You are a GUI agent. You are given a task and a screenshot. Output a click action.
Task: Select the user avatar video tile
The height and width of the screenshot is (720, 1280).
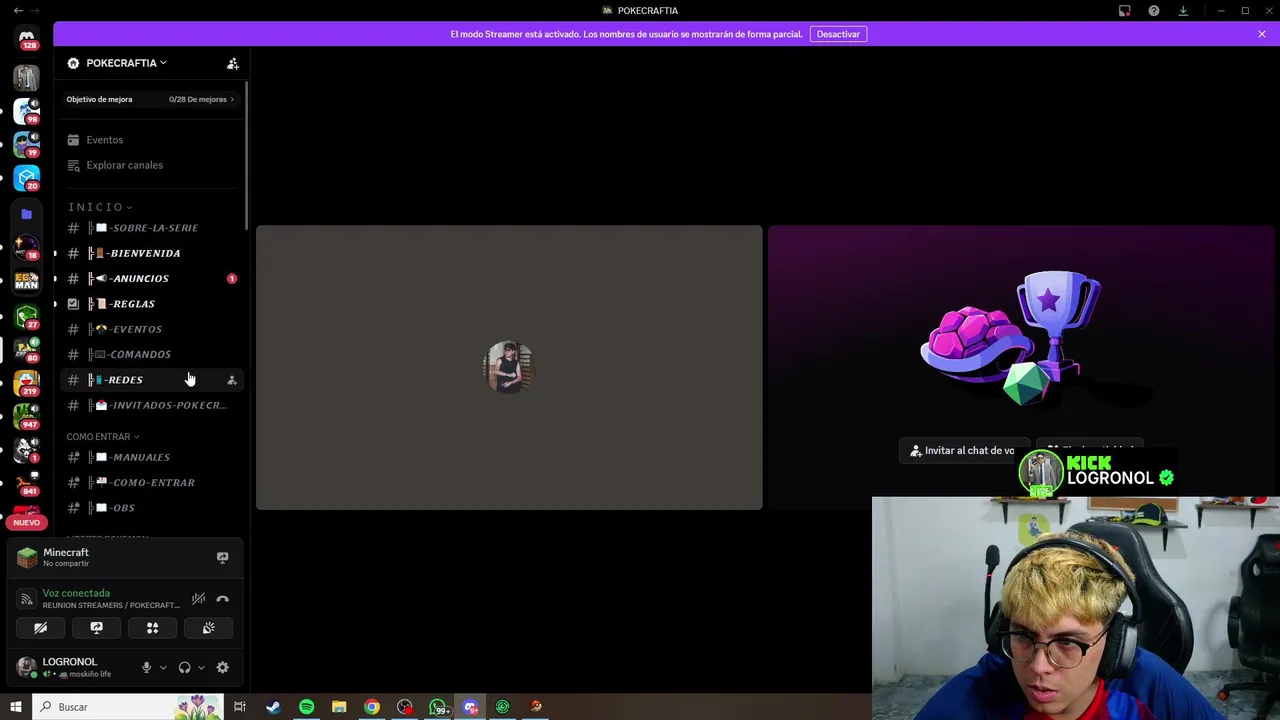point(509,367)
